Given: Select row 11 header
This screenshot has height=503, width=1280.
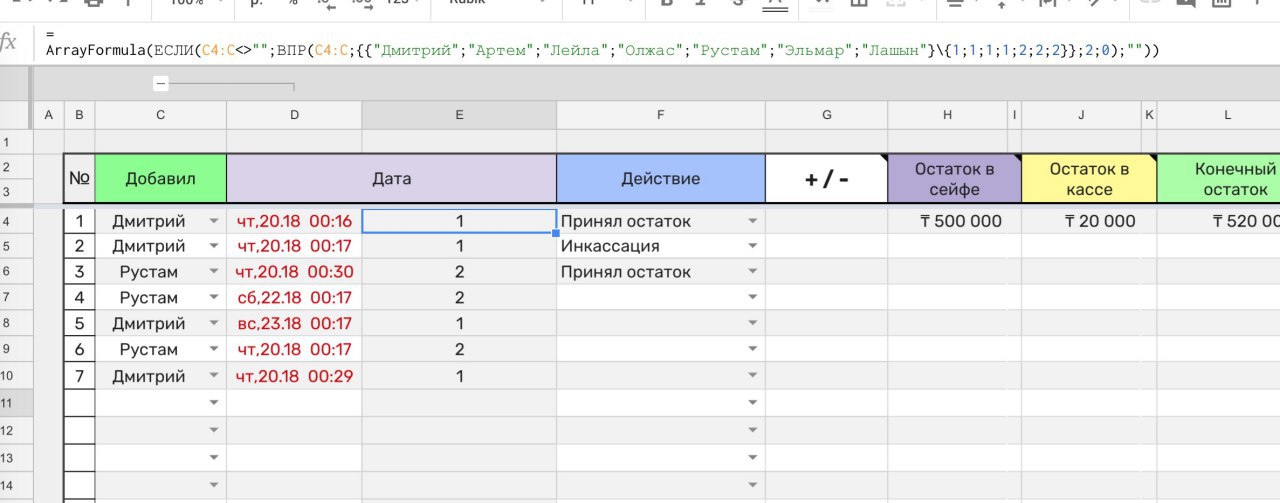Looking at the screenshot, I should click(16, 403).
